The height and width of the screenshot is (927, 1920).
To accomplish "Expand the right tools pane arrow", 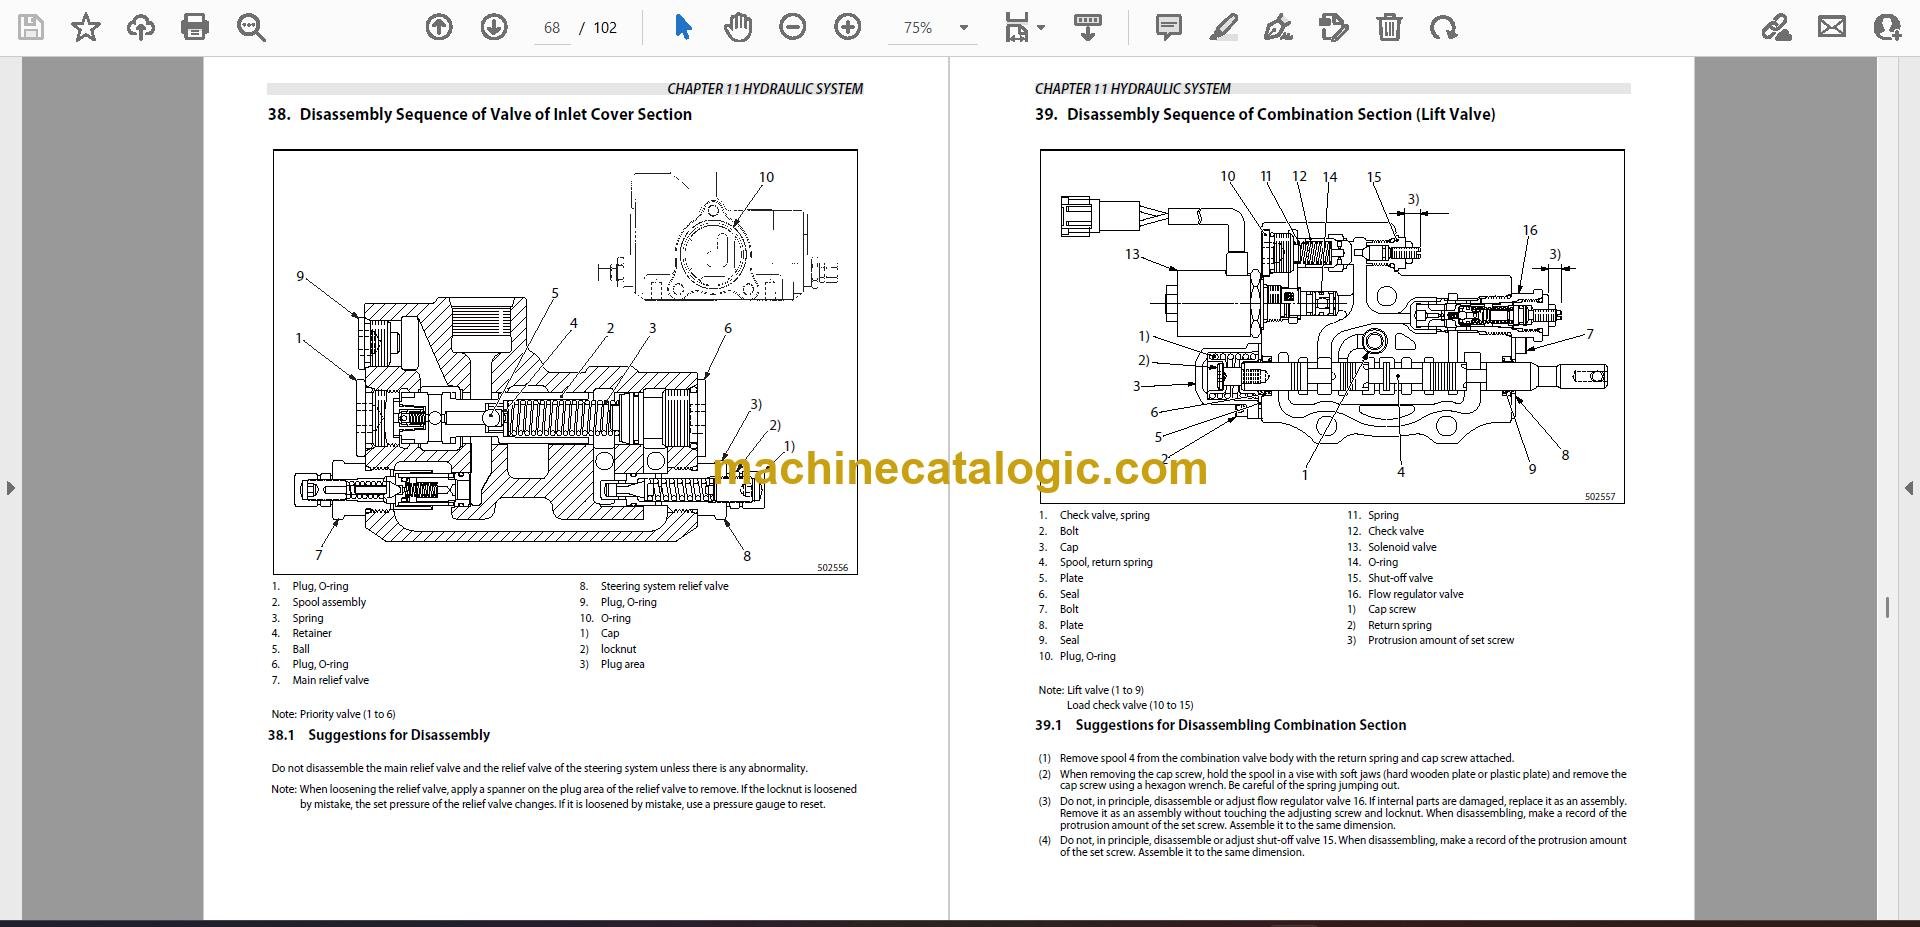I will 1908,488.
